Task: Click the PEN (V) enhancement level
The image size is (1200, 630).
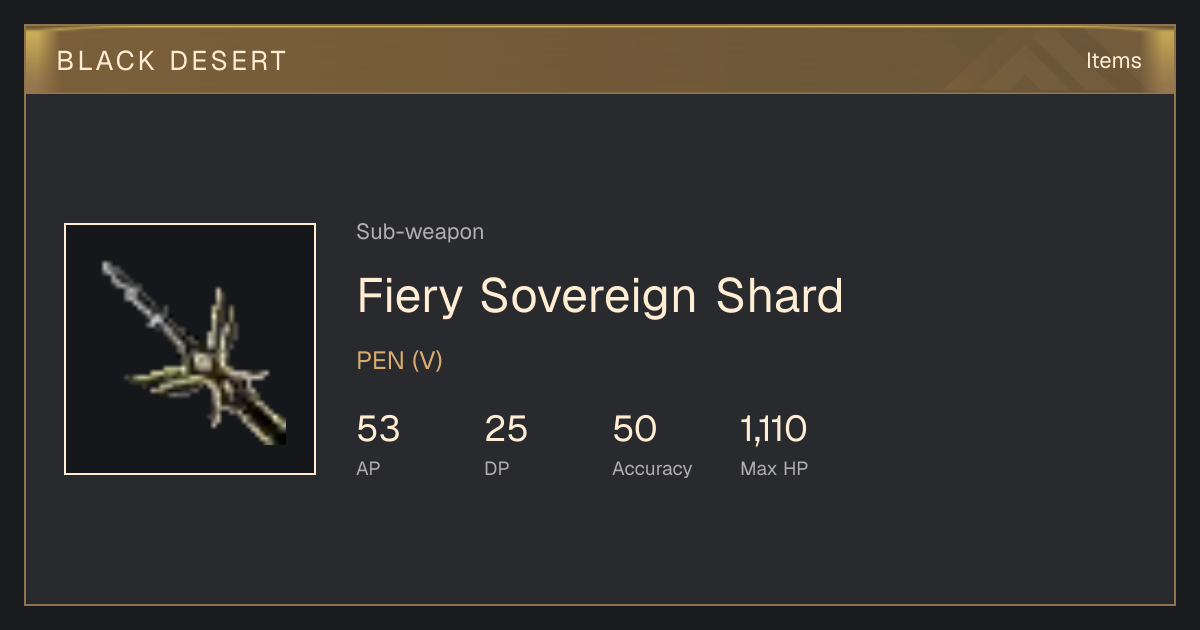Action: tap(399, 361)
